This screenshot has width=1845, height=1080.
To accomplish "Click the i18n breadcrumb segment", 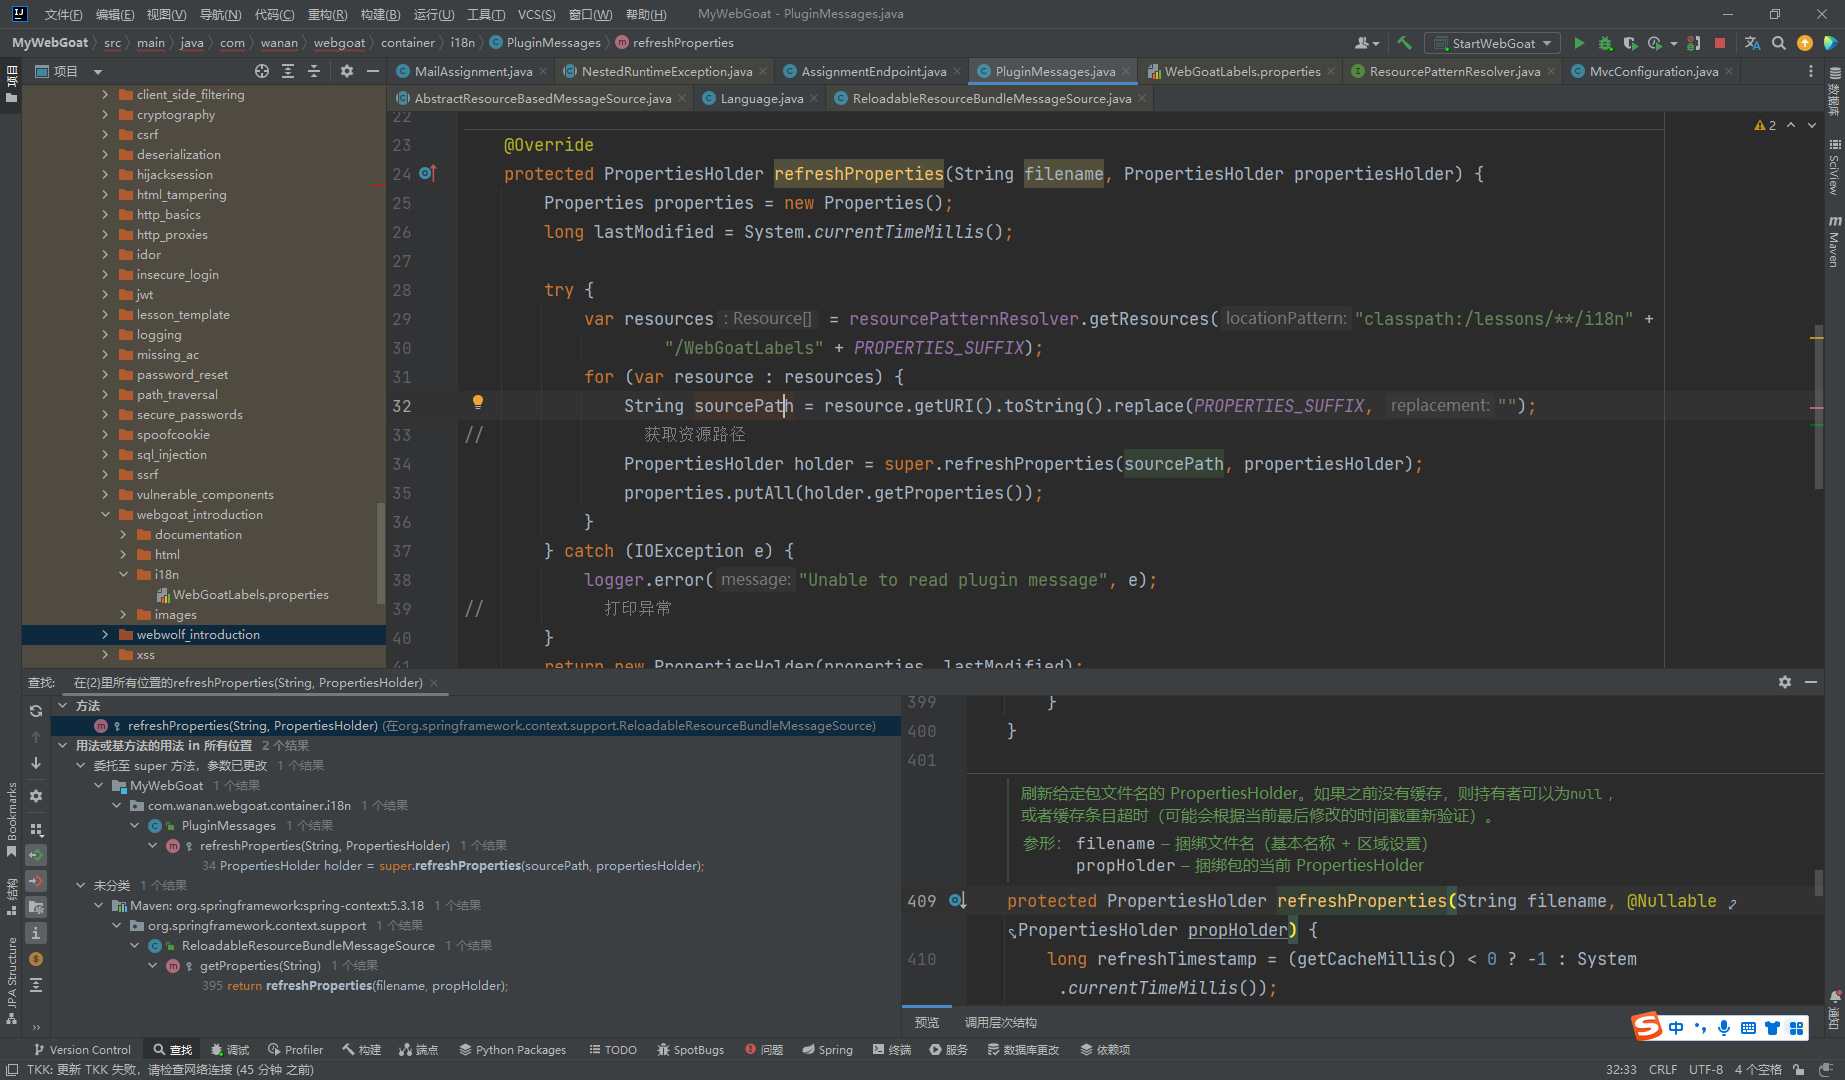I will coord(462,43).
